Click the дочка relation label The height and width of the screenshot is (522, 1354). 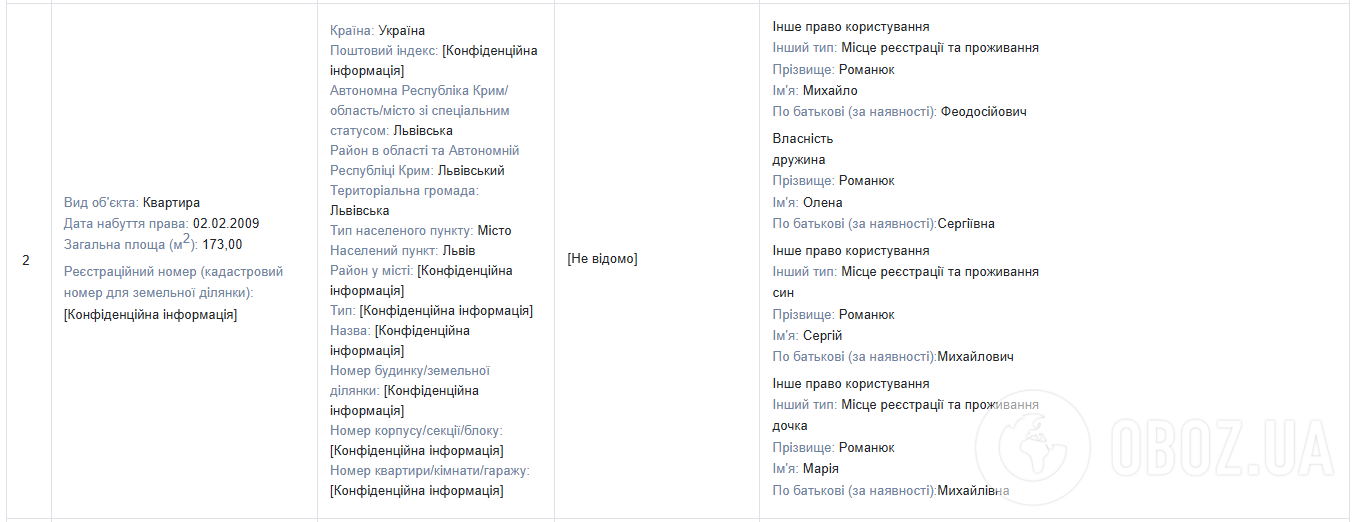pyautogui.click(x=790, y=426)
